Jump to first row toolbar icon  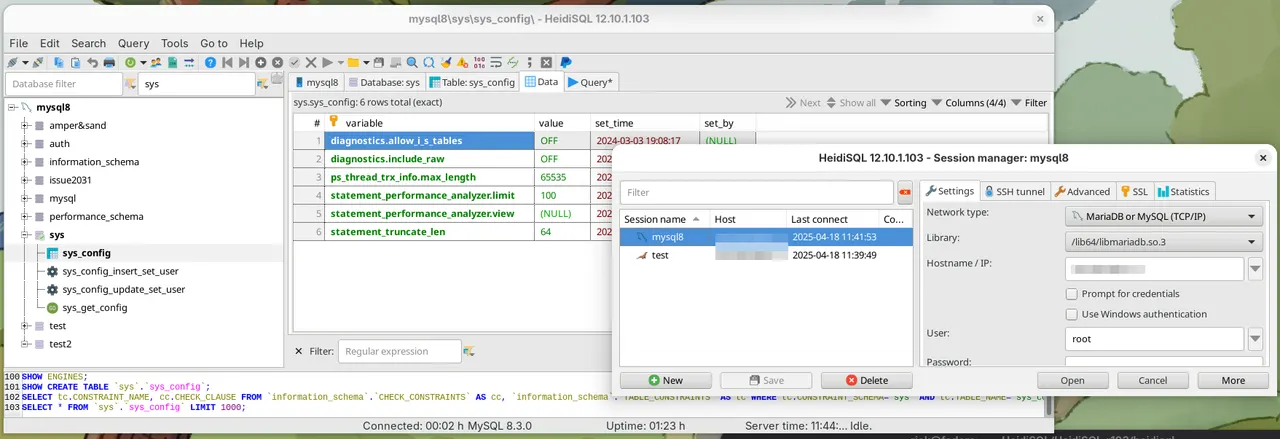click(x=227, y=62)
